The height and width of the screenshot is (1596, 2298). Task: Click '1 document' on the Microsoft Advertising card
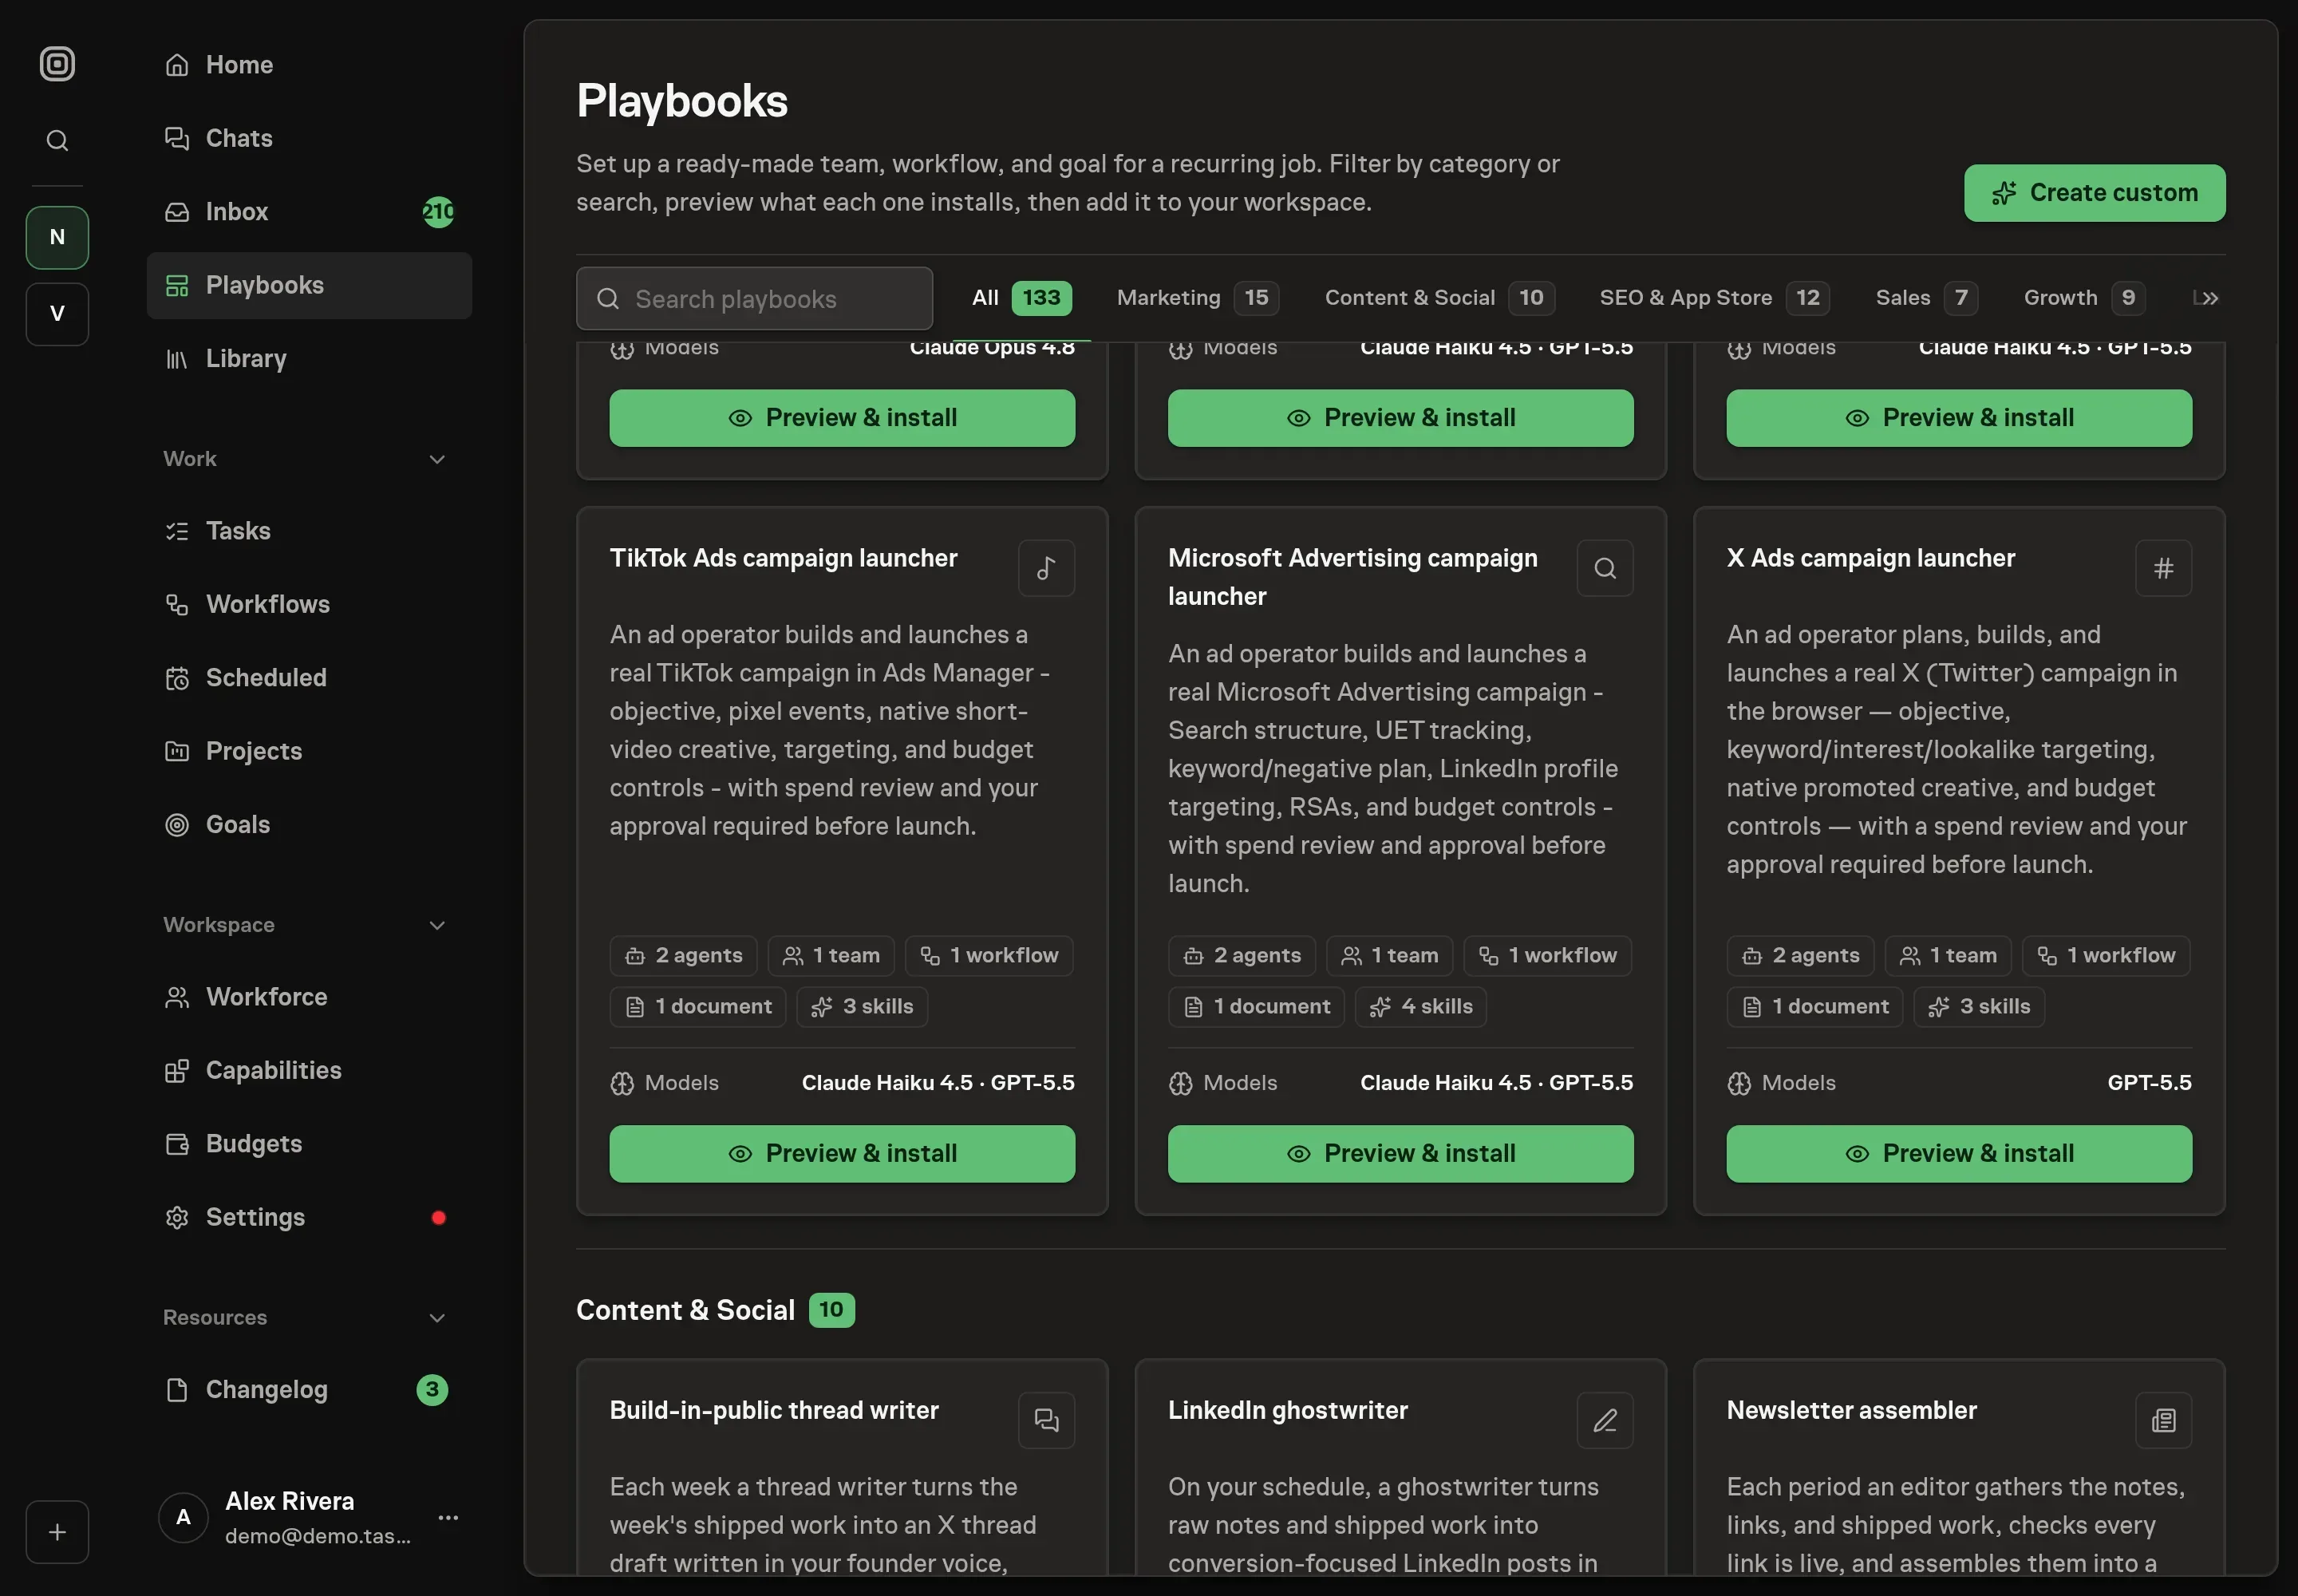click(x=1256, y=1007)
